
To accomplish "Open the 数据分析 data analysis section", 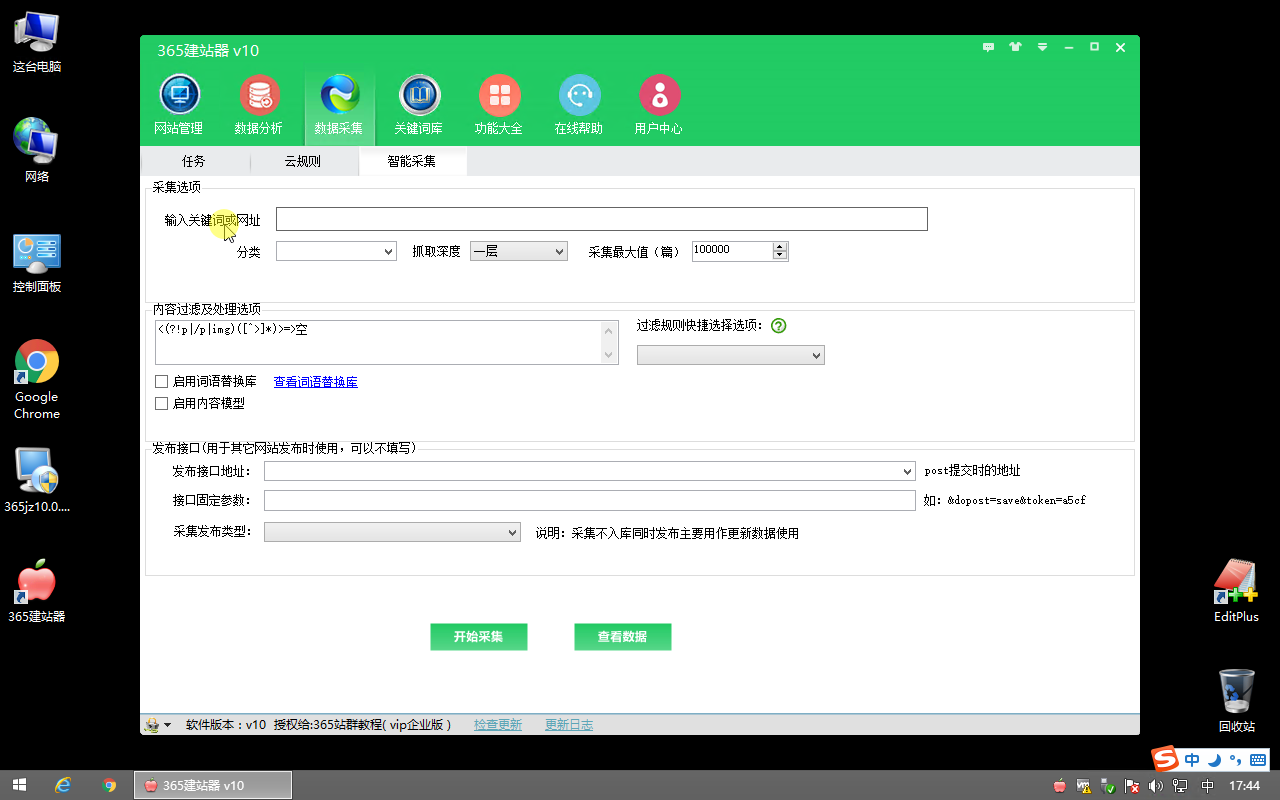I will pyautogui.click(x=259, y=105).
